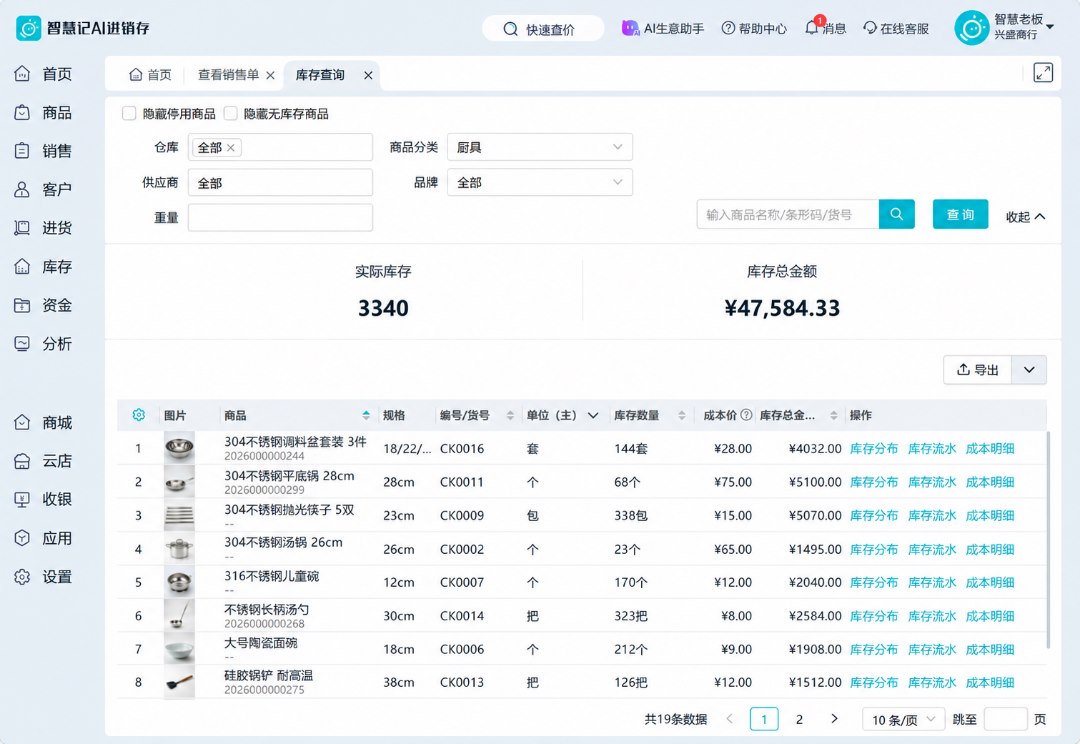Open the 分析 sidebar item
This screenshot has height=744, width=1080.
[x=43, y=344]
